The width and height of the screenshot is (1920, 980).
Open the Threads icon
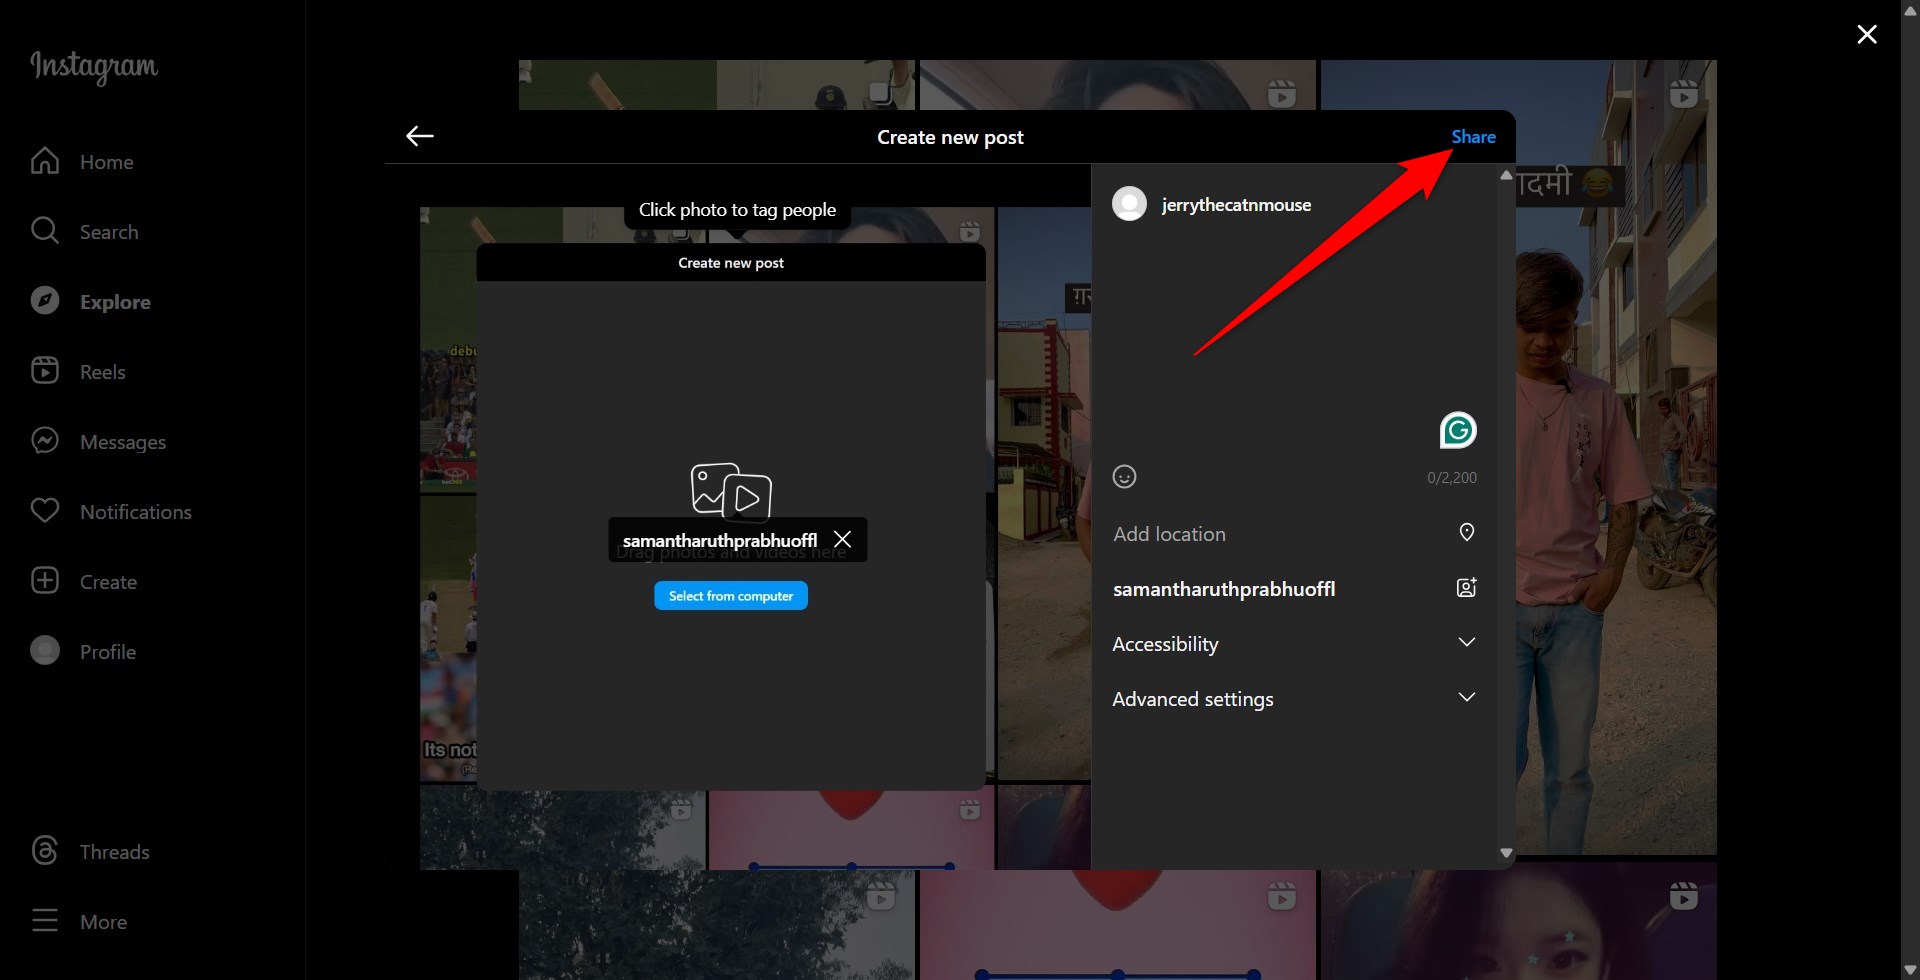coord(45,851)
